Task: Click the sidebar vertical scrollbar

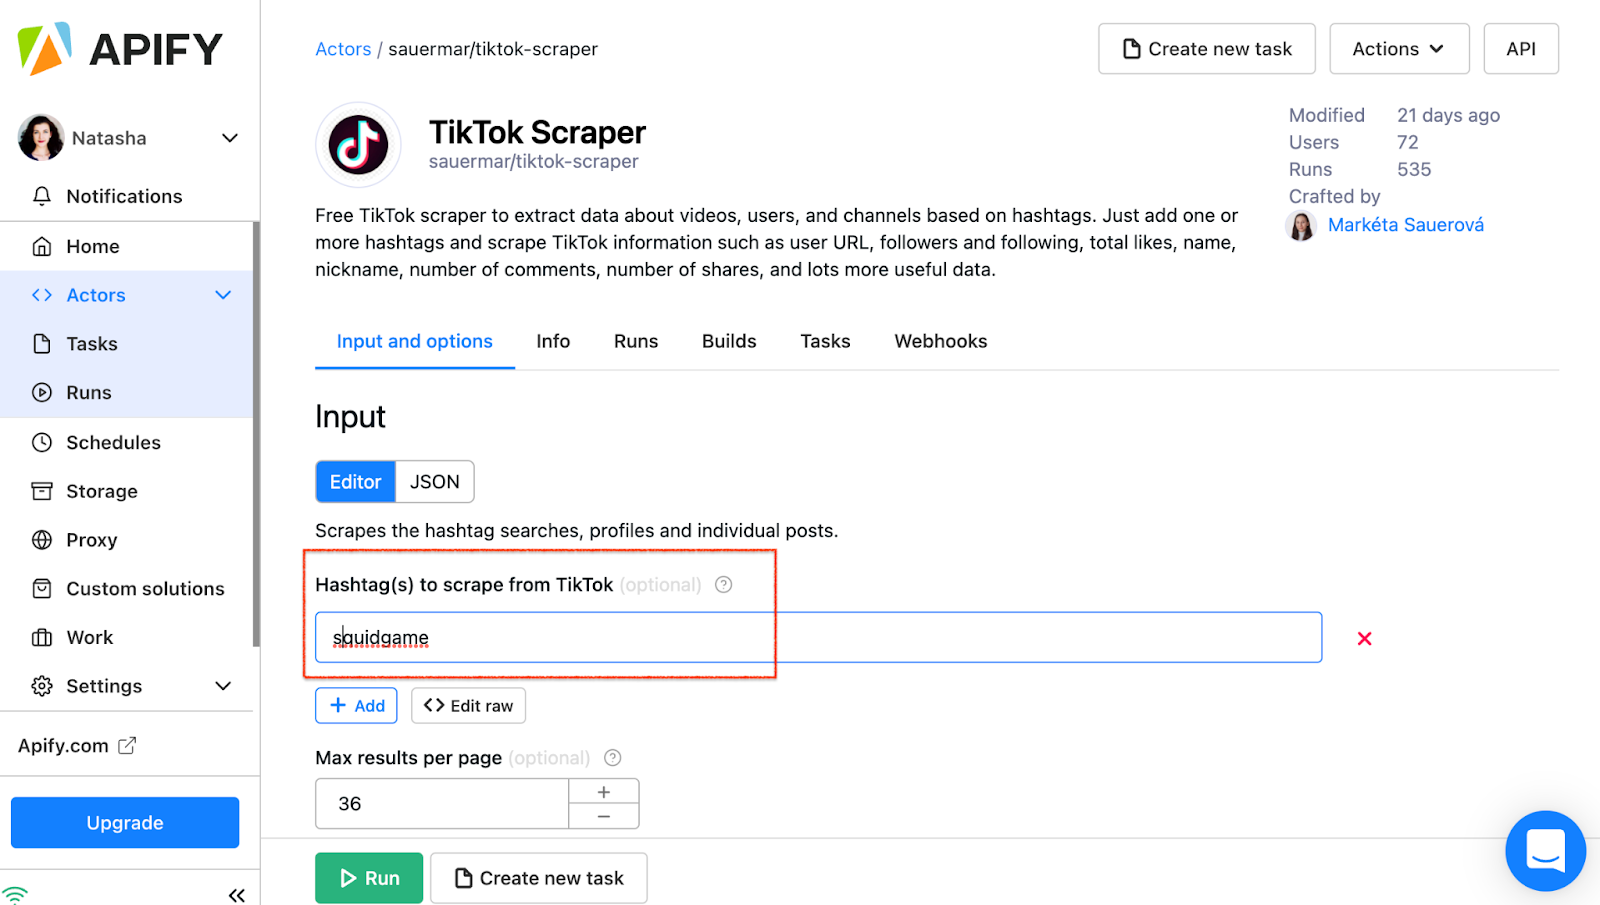Action: (x=257, y=434)
